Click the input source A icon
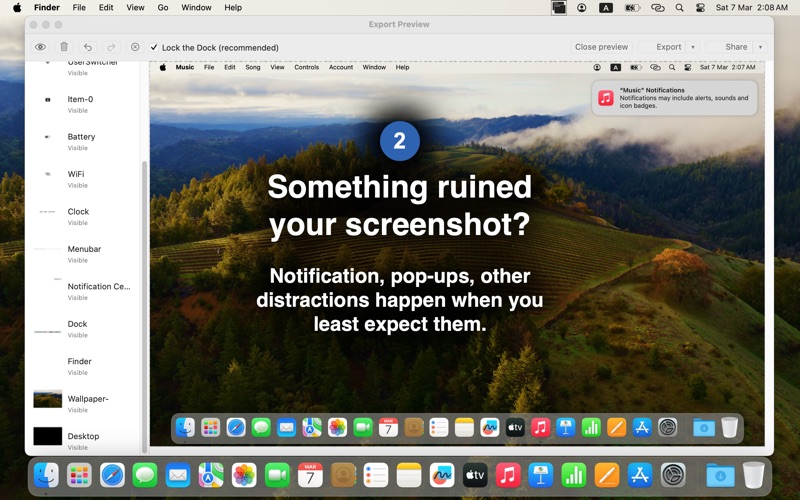 point(606,8)
